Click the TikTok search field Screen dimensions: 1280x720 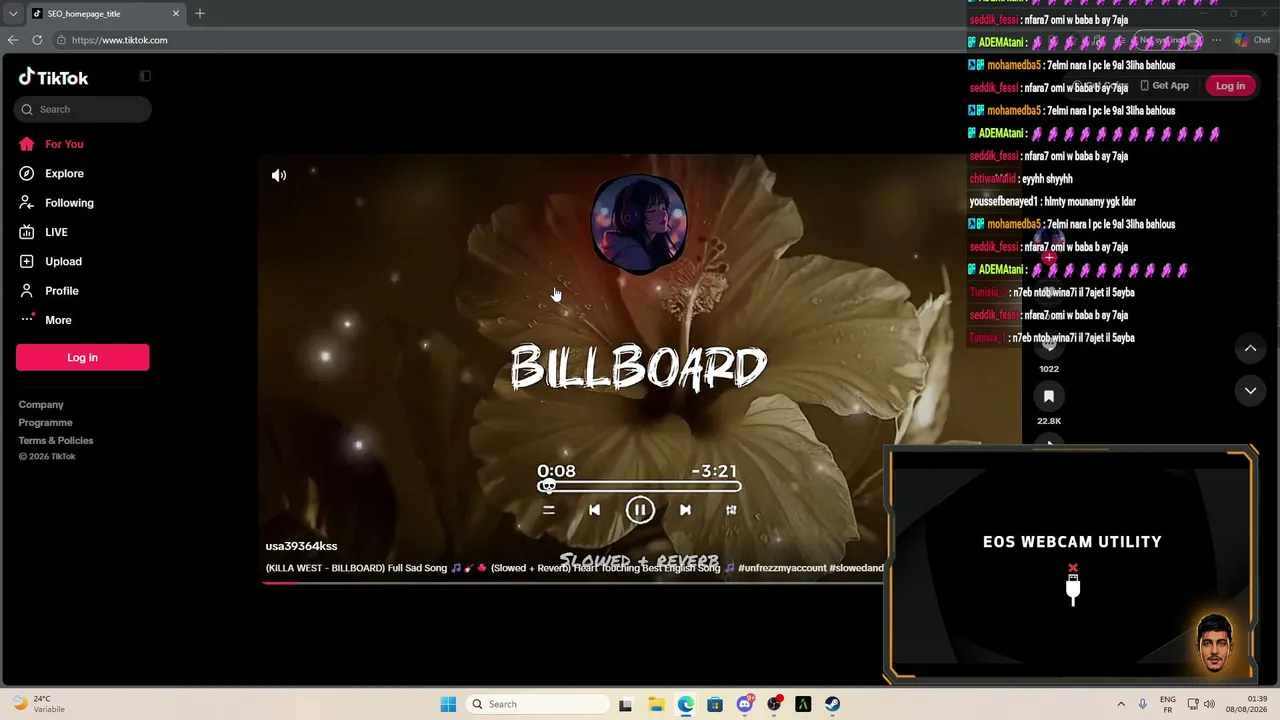(83, 109)
